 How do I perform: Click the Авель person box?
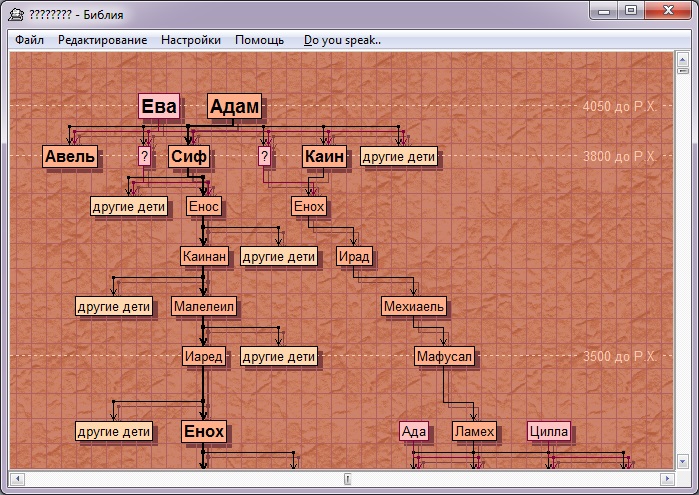pos(70,157)
